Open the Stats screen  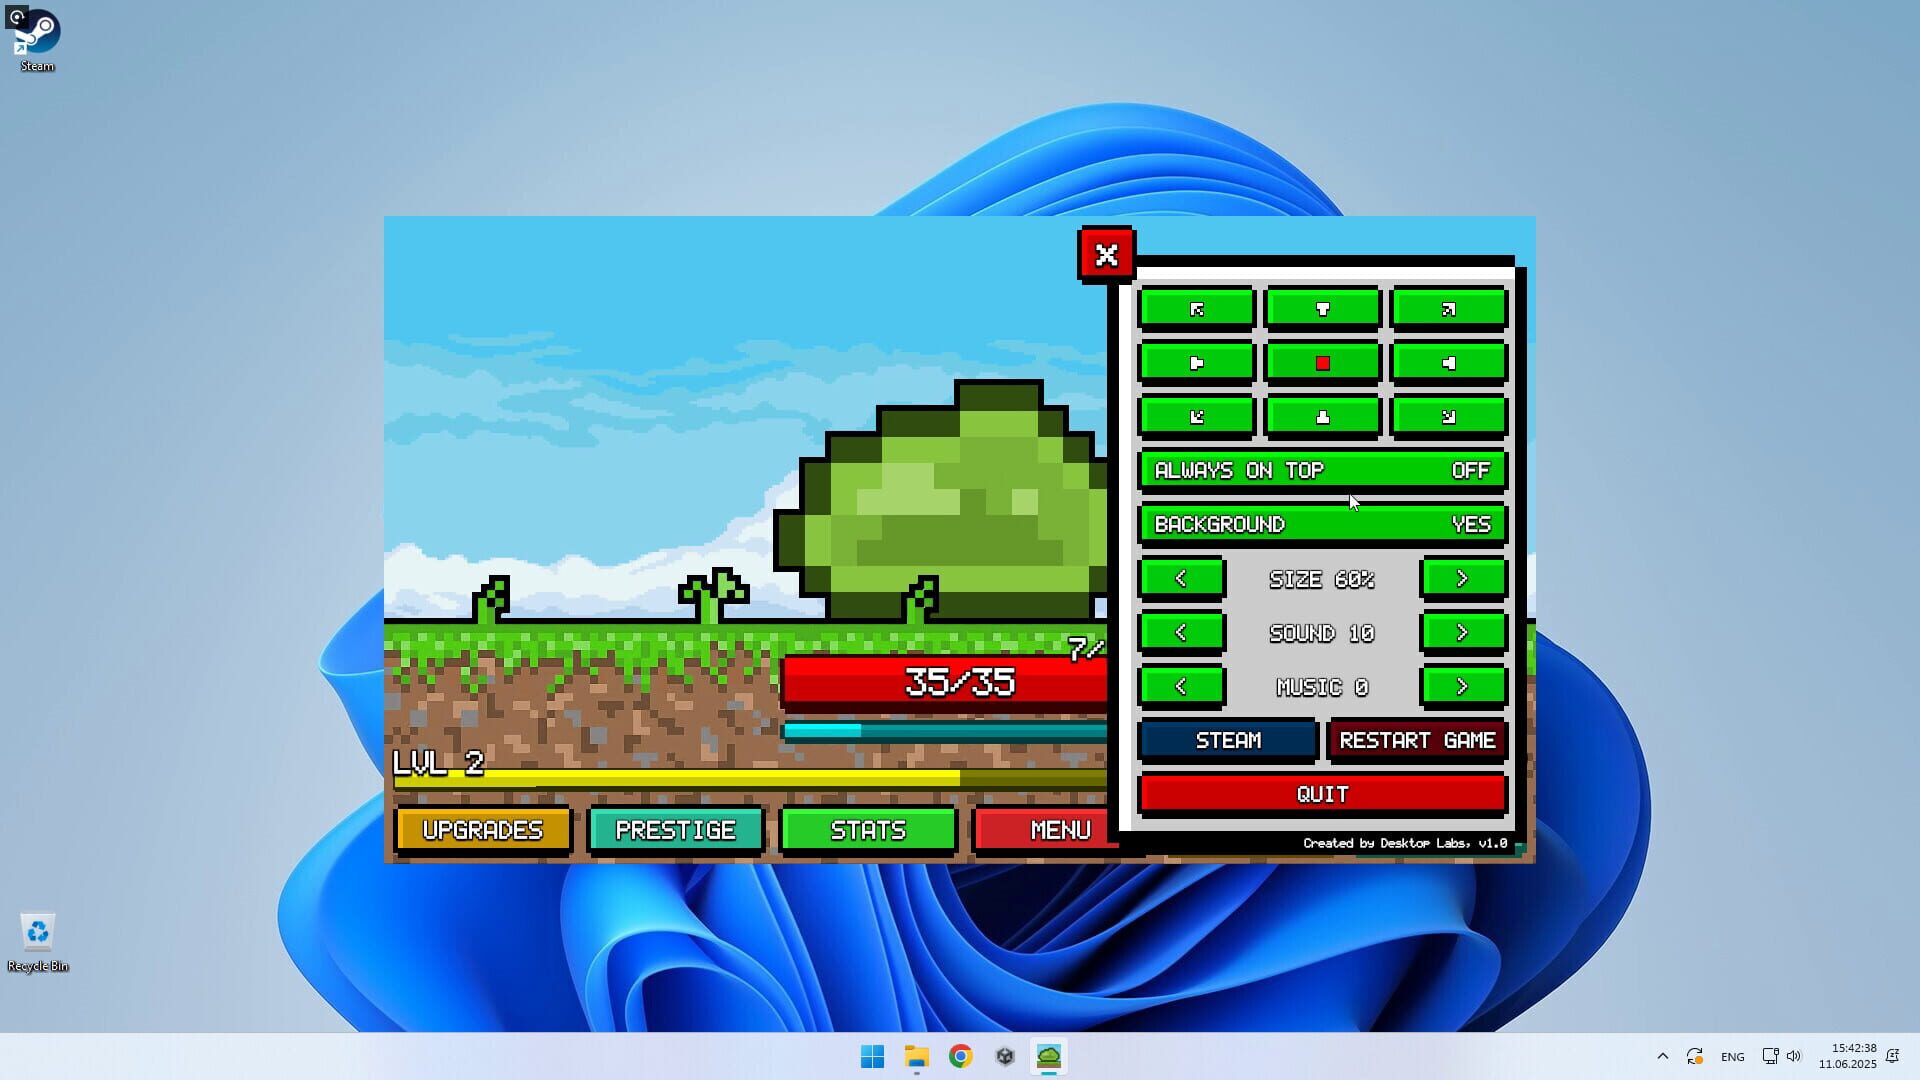pos(868,830)
